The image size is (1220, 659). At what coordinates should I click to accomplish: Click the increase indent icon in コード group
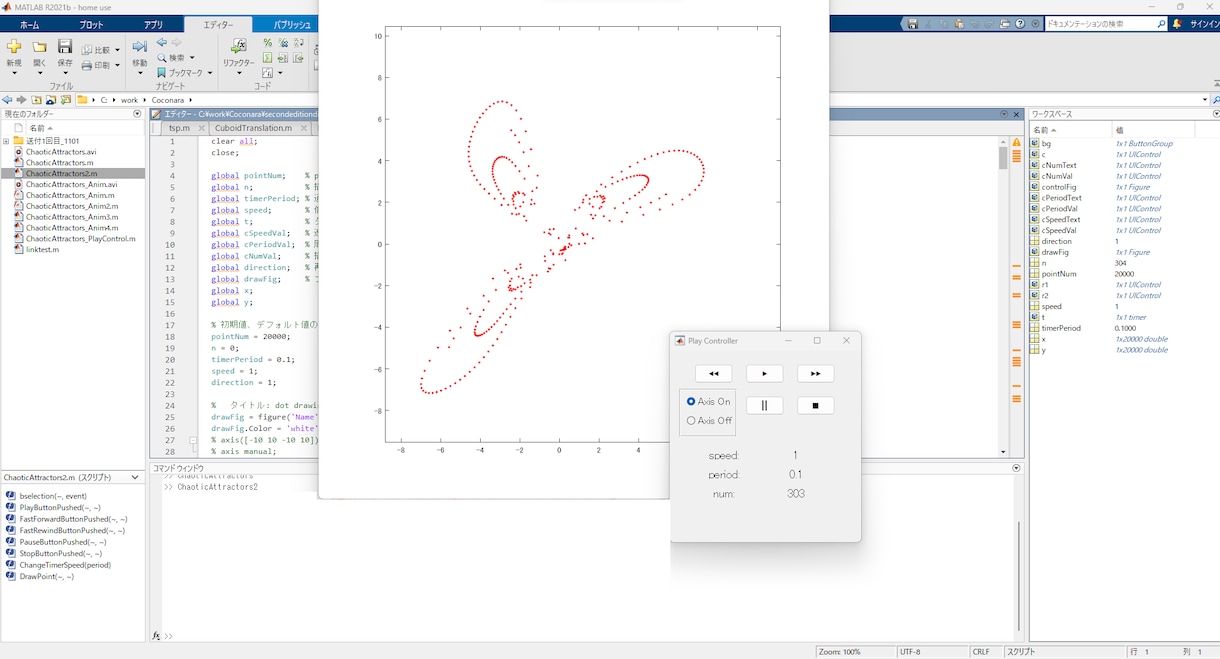click(x=283, y=58)
